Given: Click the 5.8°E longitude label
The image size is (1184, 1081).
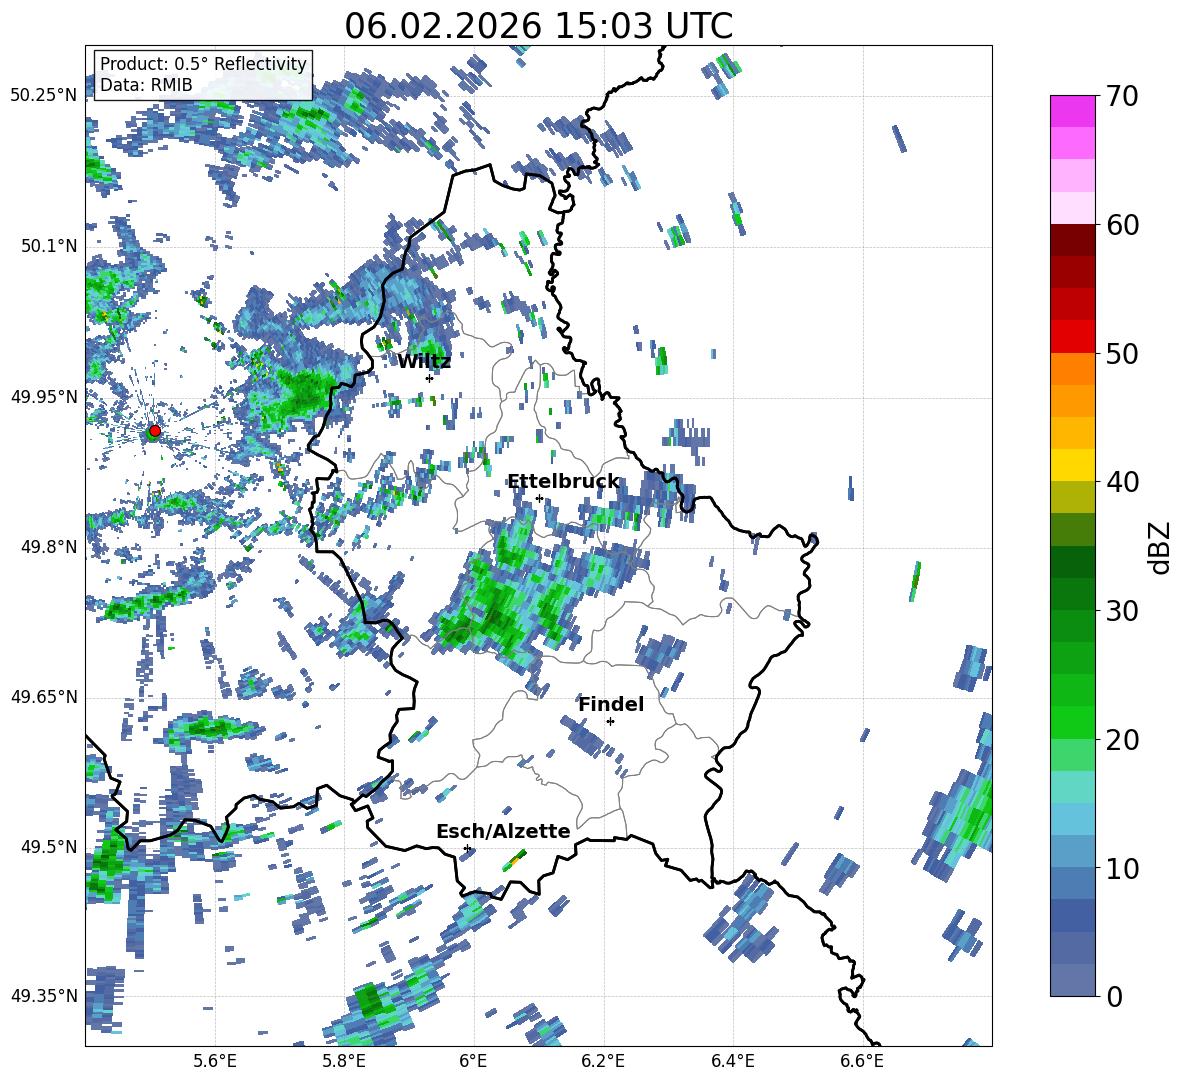Looking at the screenshot, I should click(x=344, y=1061).
